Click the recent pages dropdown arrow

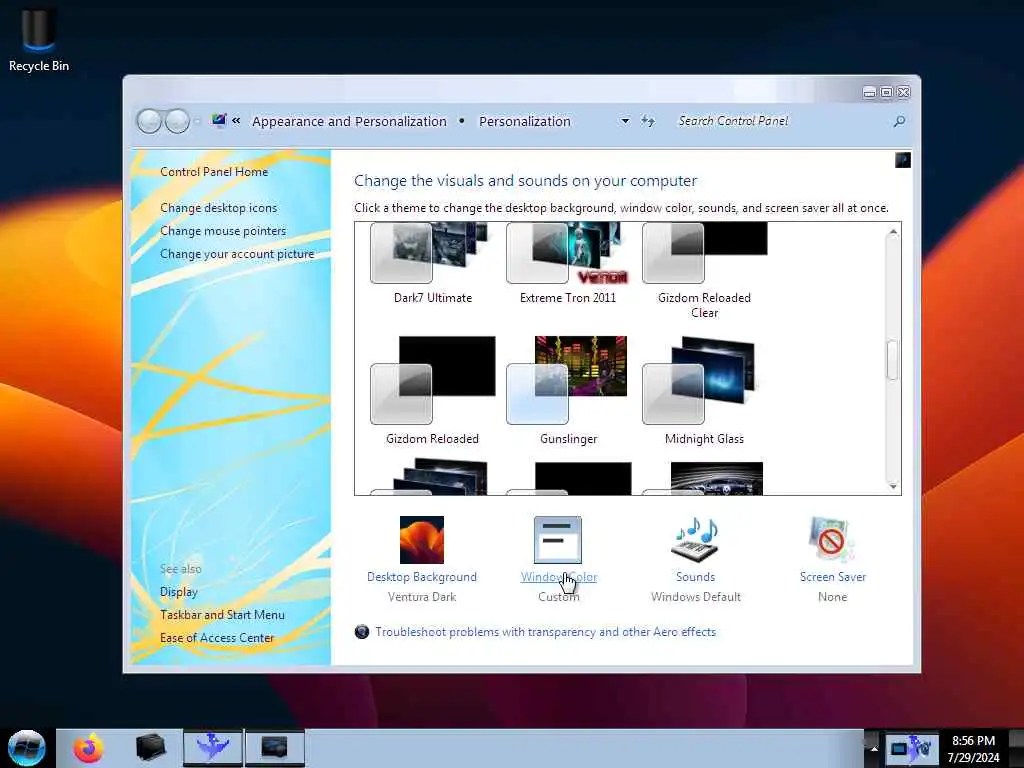tap(197, 121)
